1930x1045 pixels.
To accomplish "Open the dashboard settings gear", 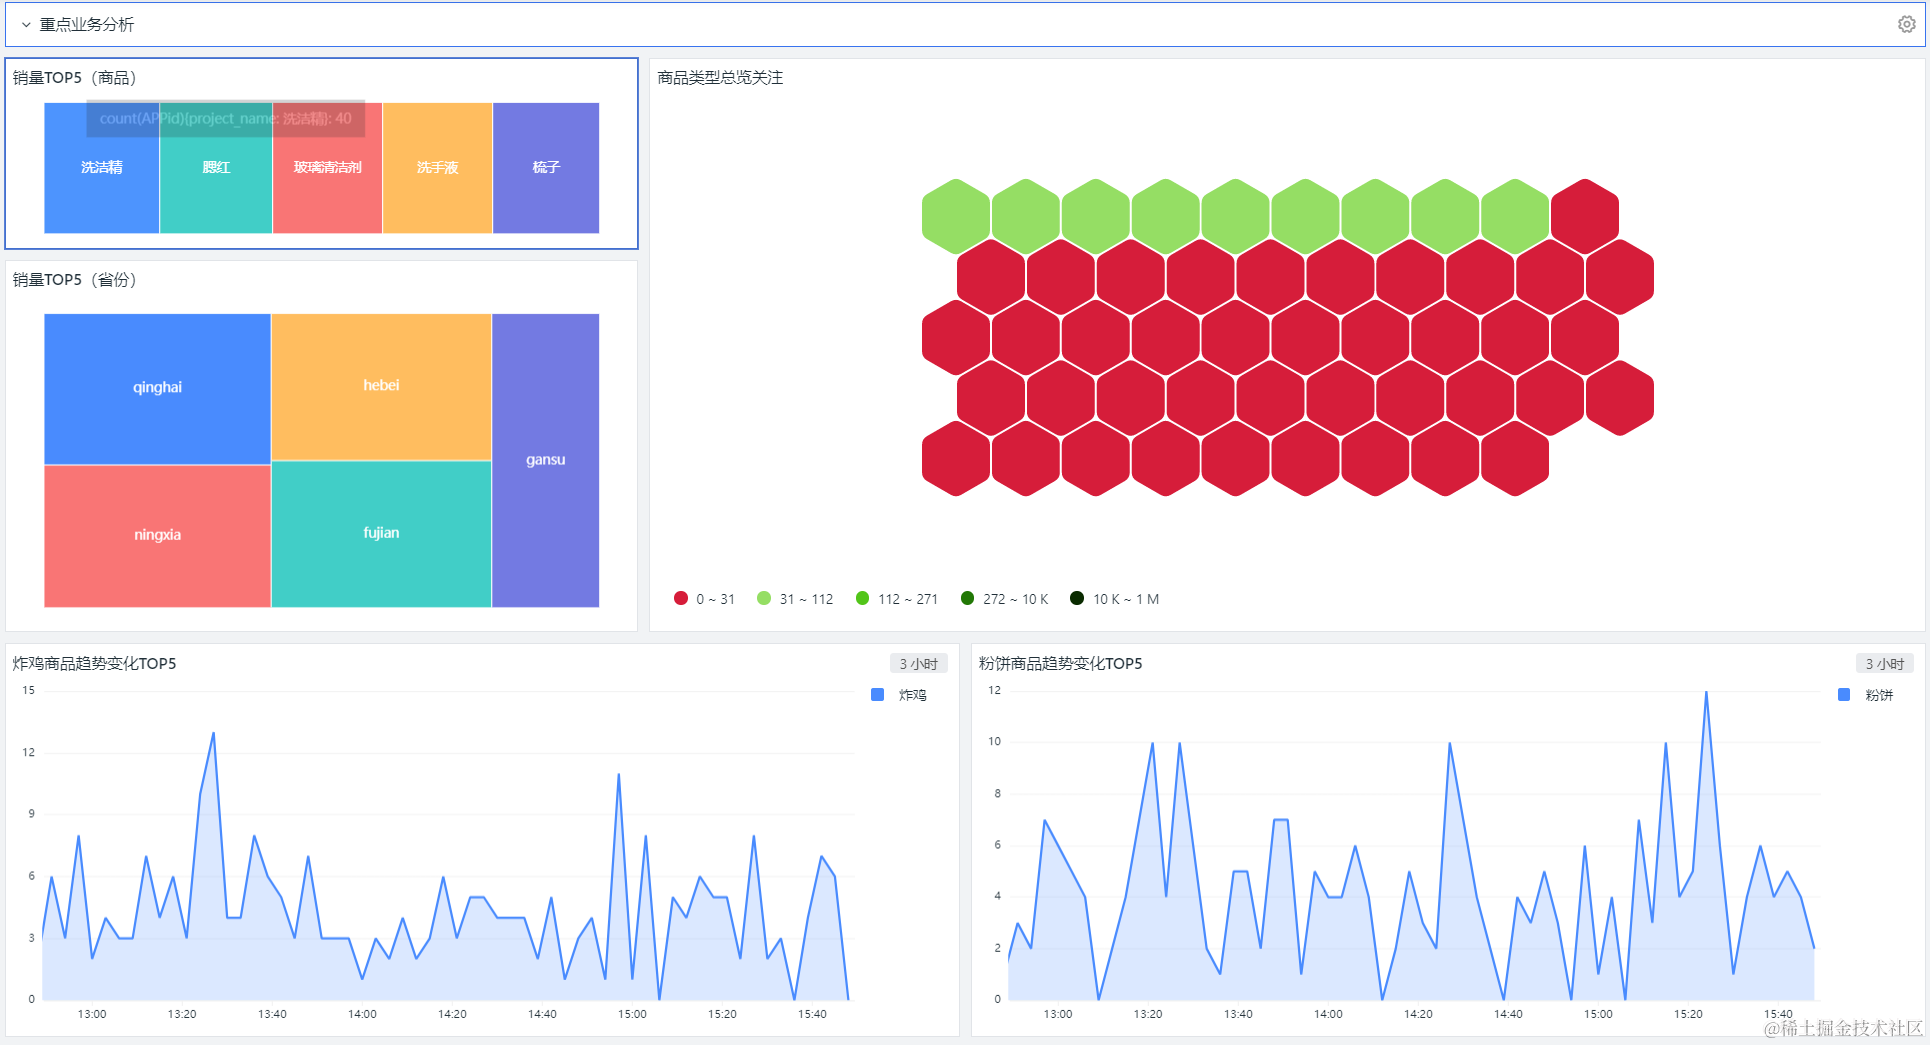I will pos(1906,24).
